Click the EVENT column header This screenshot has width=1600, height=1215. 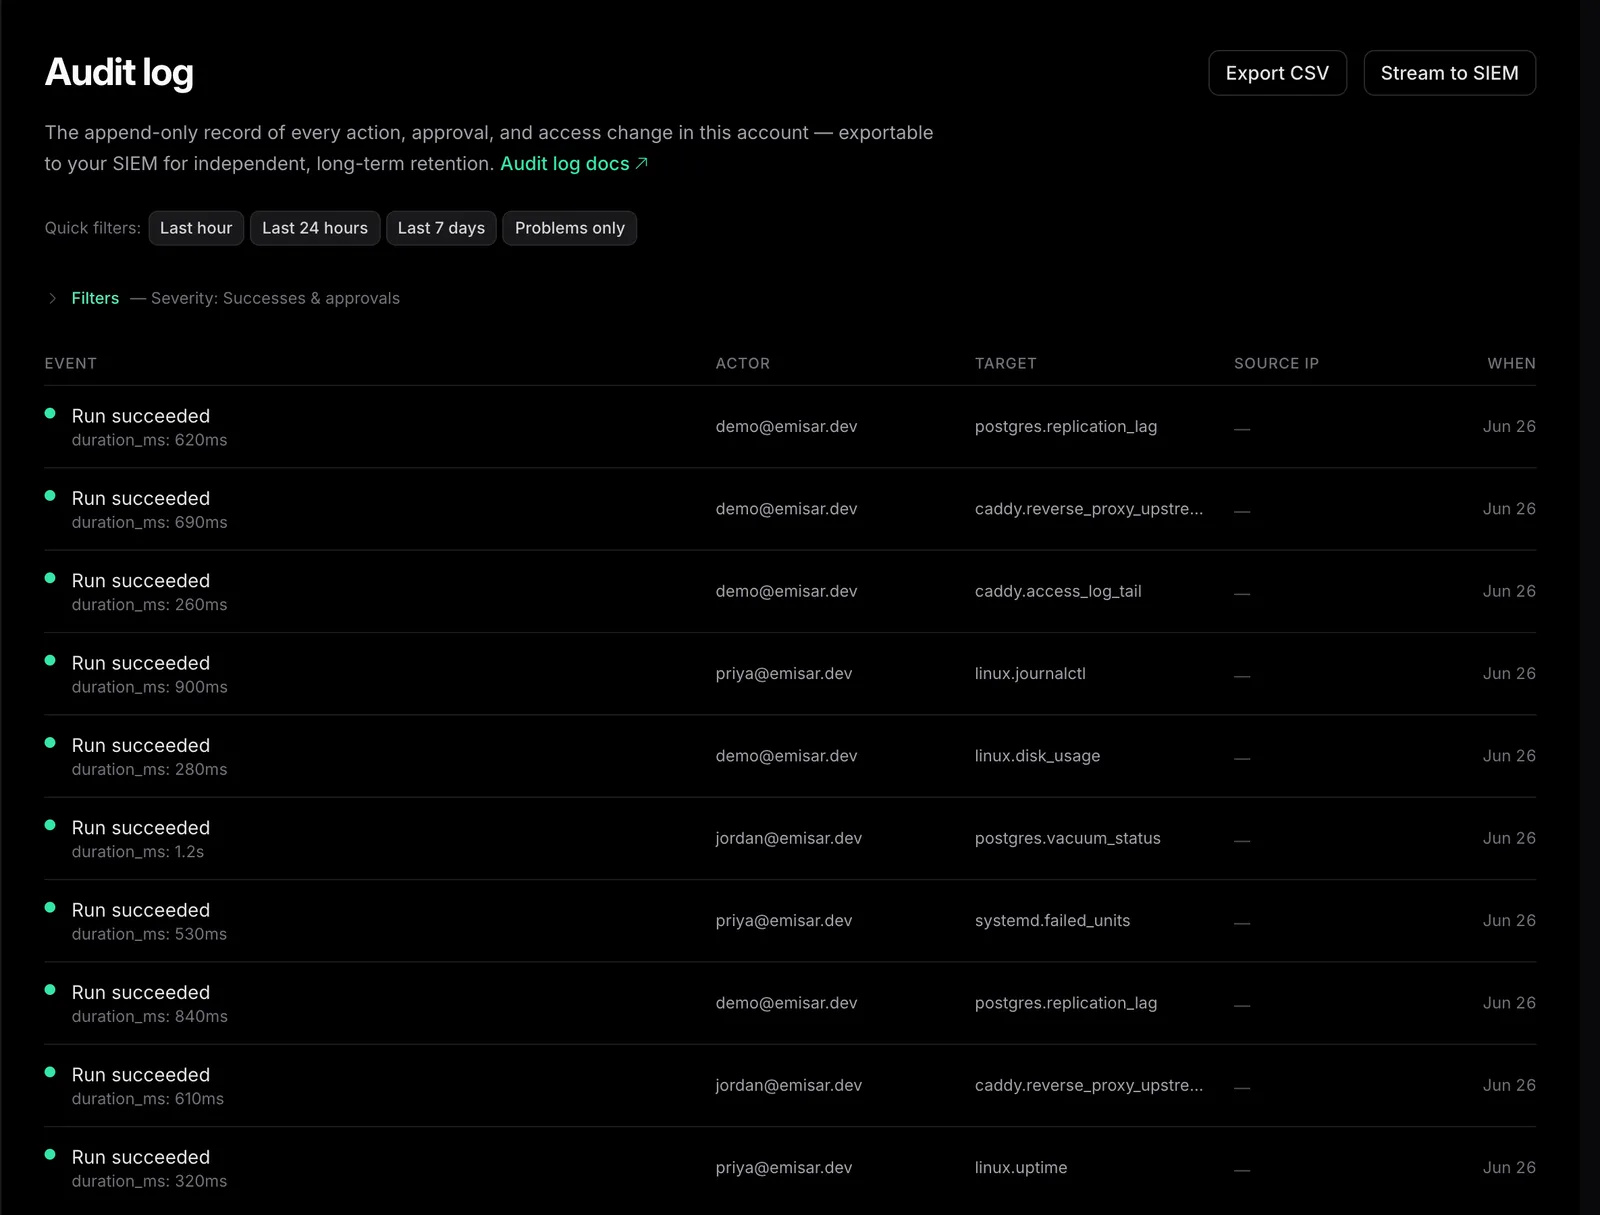tap(71, 363)
